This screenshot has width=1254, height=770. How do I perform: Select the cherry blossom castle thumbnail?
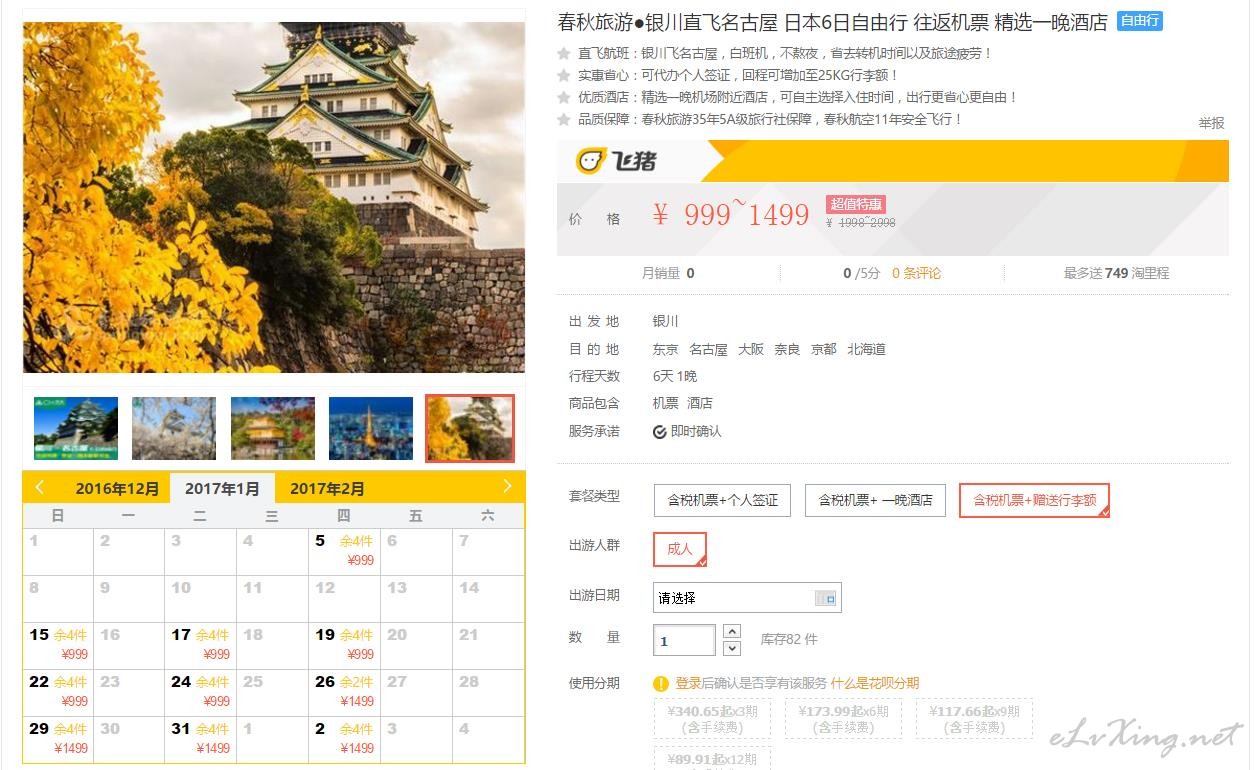174,428
